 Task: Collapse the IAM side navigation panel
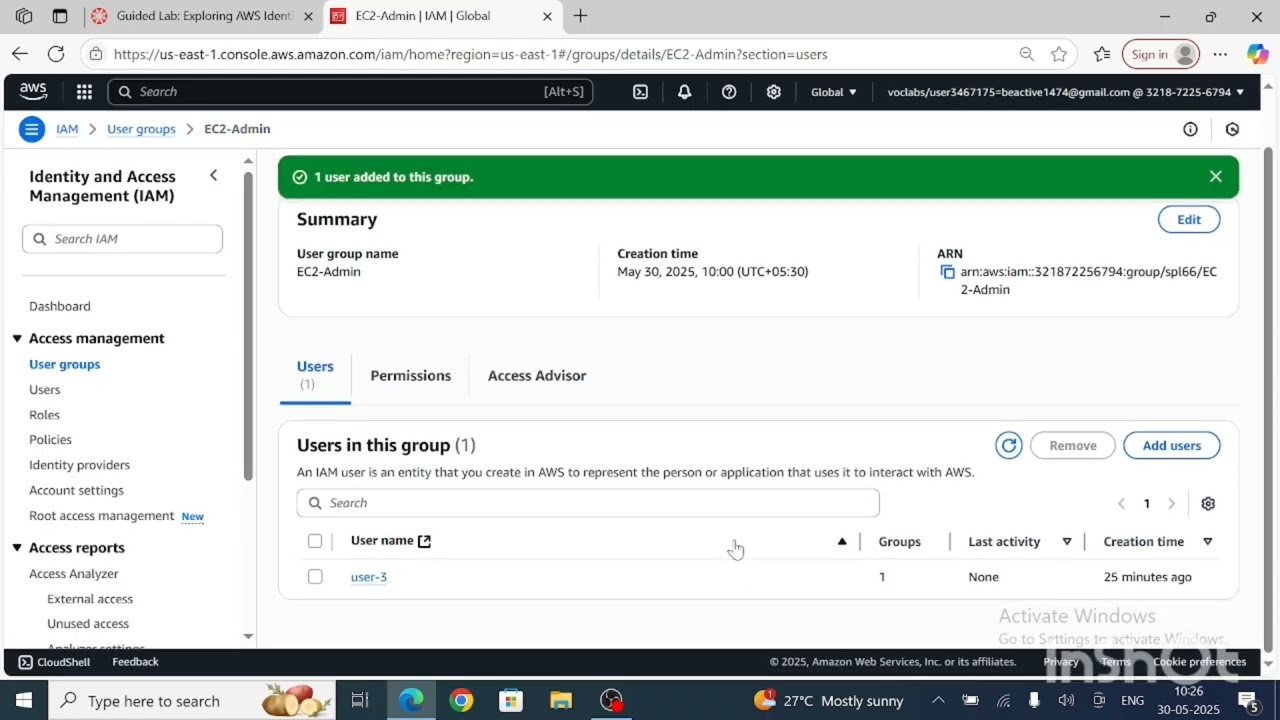213,175
